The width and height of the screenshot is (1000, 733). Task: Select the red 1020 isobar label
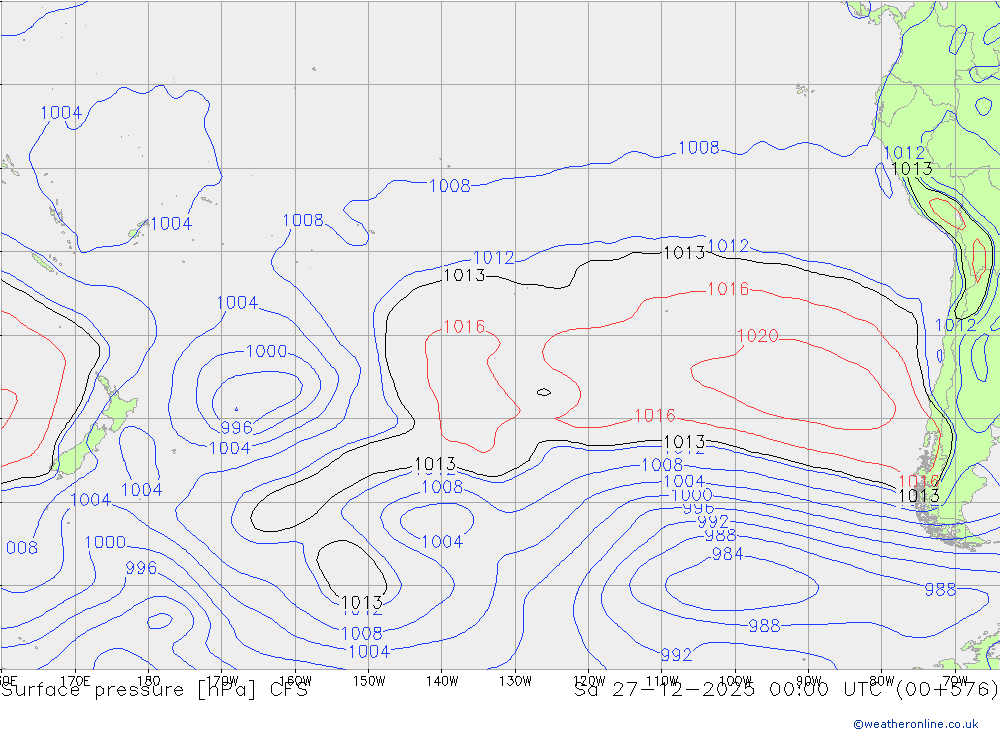click(x=758, y=336)
